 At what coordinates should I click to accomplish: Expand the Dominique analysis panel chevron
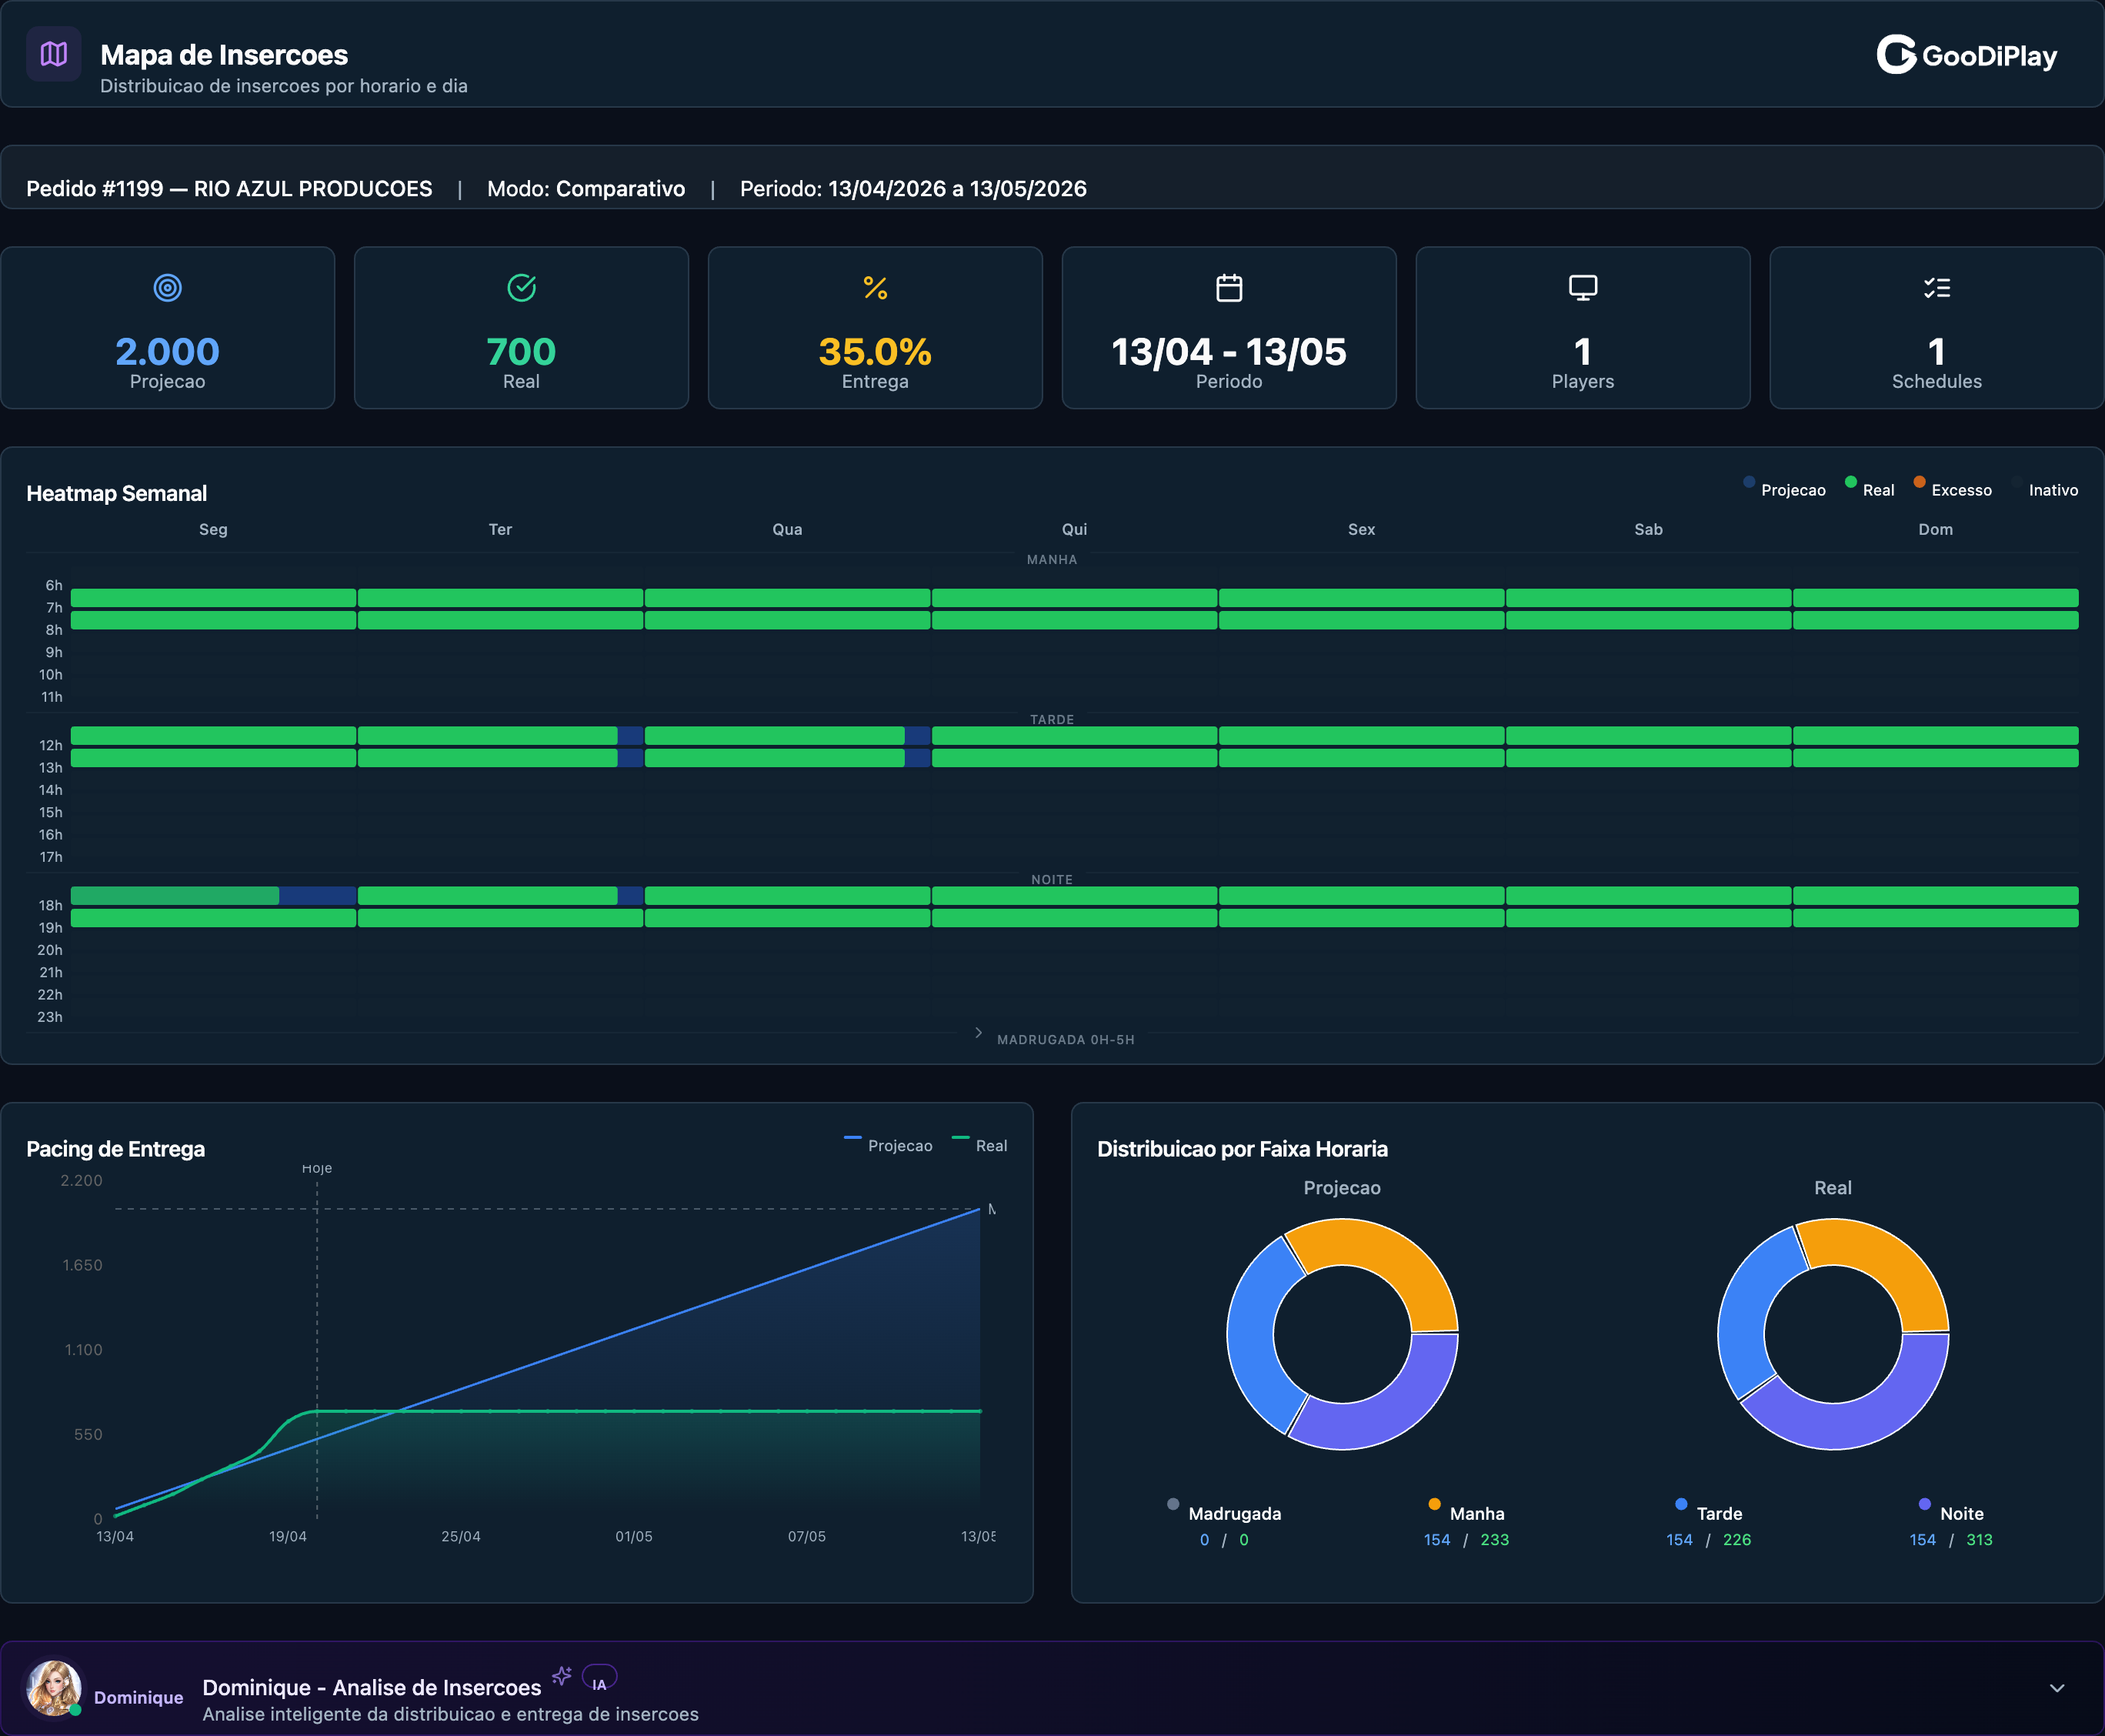click(2057, 1688)
